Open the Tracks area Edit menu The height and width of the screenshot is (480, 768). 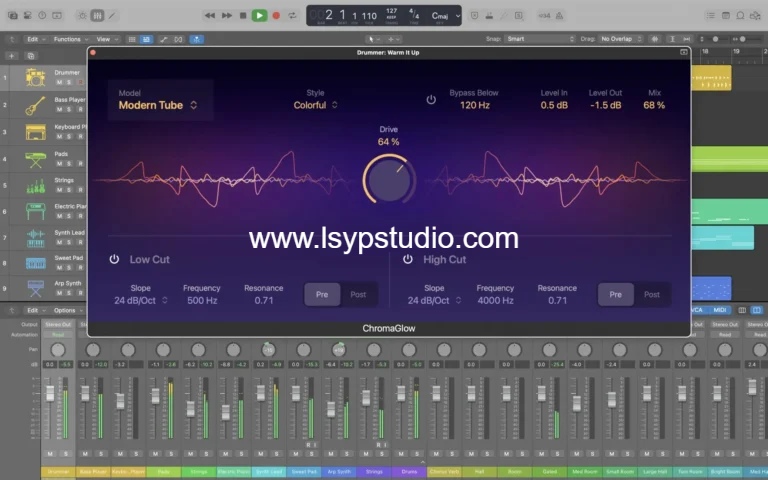(35, 39)
